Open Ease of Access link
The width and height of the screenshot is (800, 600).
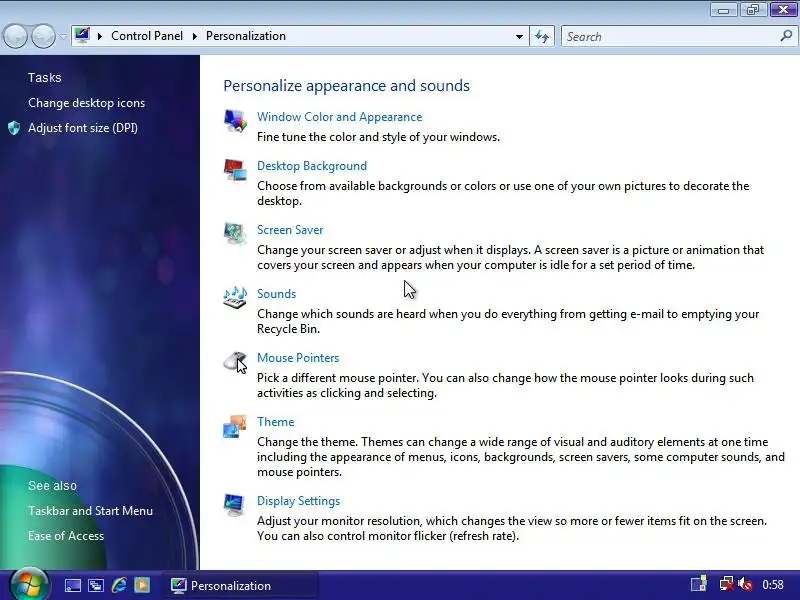(66, 536)
